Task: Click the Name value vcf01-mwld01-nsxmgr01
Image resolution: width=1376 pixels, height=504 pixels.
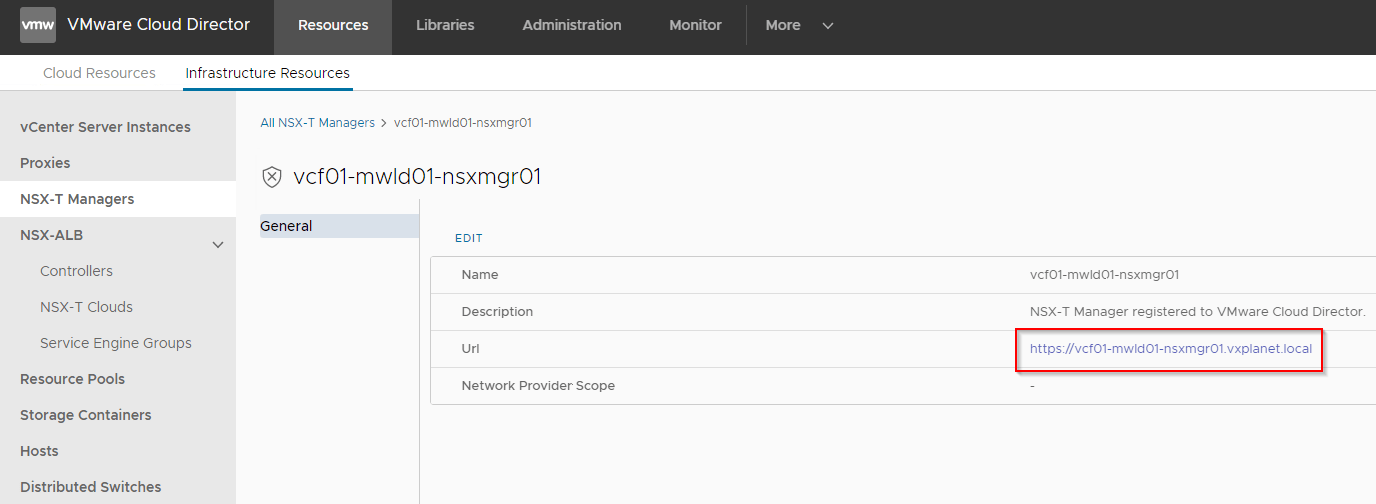Action: (x=1104, y=275)
